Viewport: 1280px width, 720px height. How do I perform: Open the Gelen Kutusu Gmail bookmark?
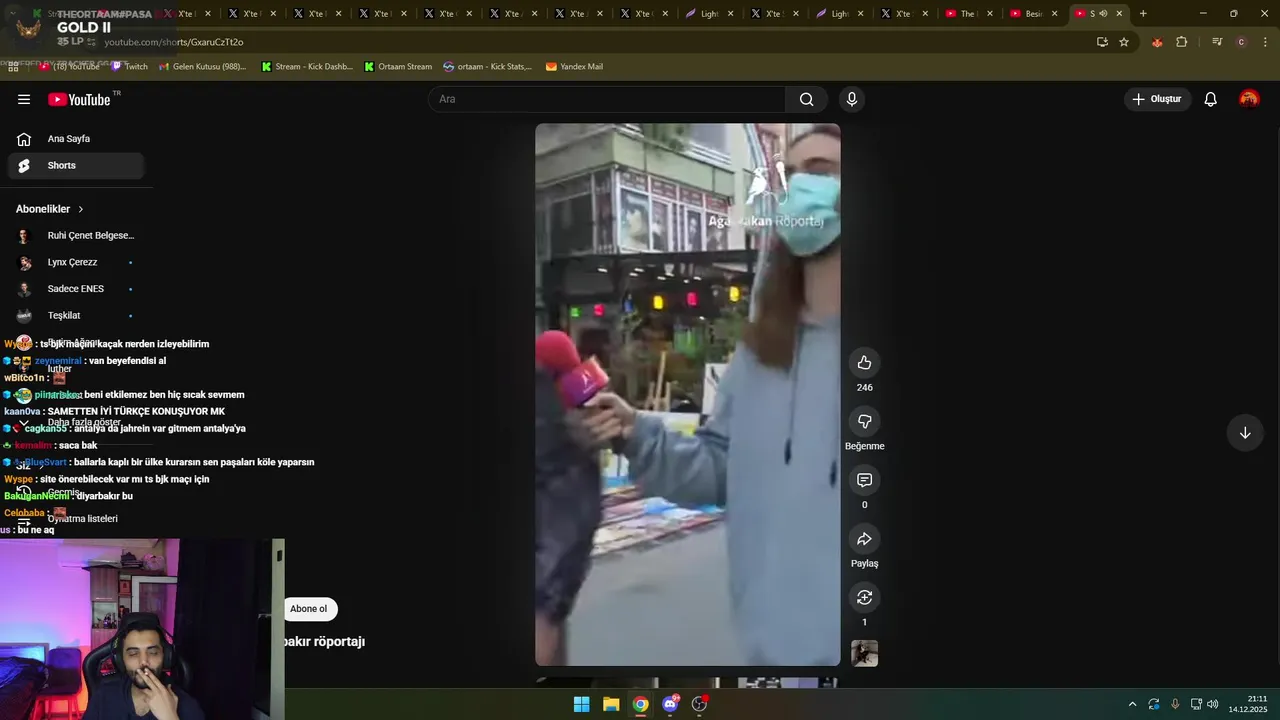[x=202, y=67]
